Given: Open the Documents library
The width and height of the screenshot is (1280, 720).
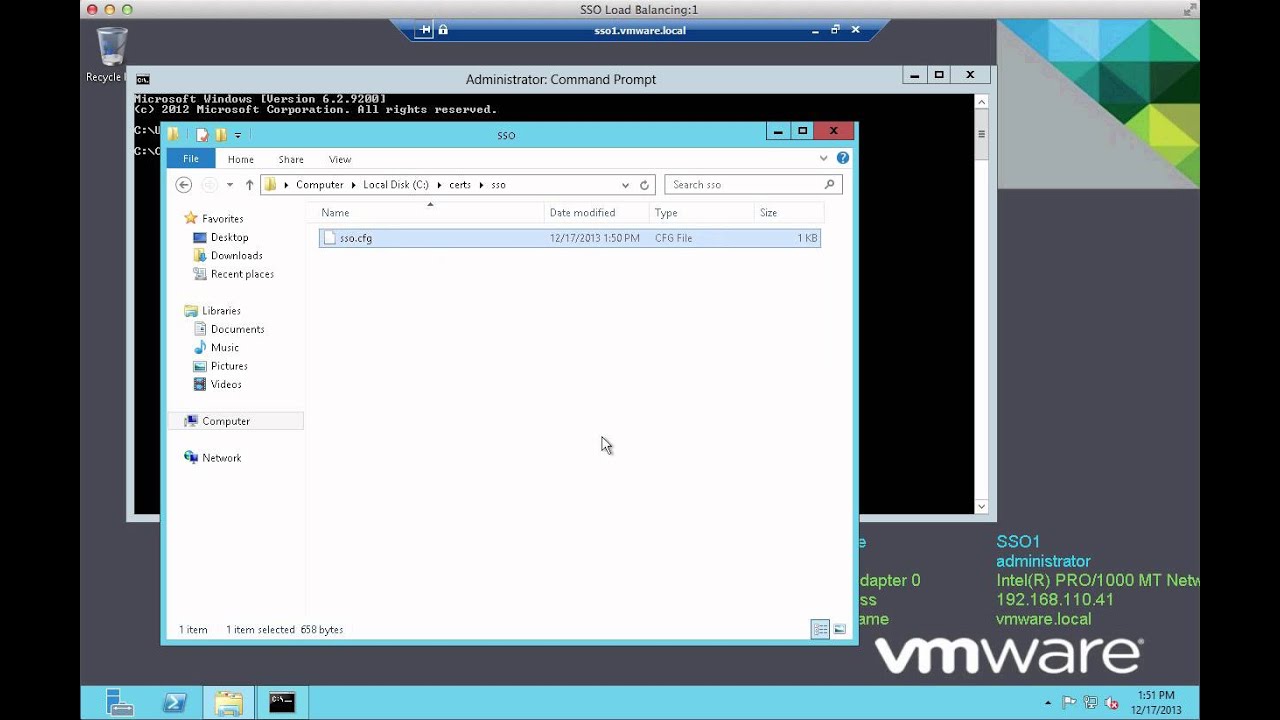Looking at the screenshot, I should [x=237, y=329].
